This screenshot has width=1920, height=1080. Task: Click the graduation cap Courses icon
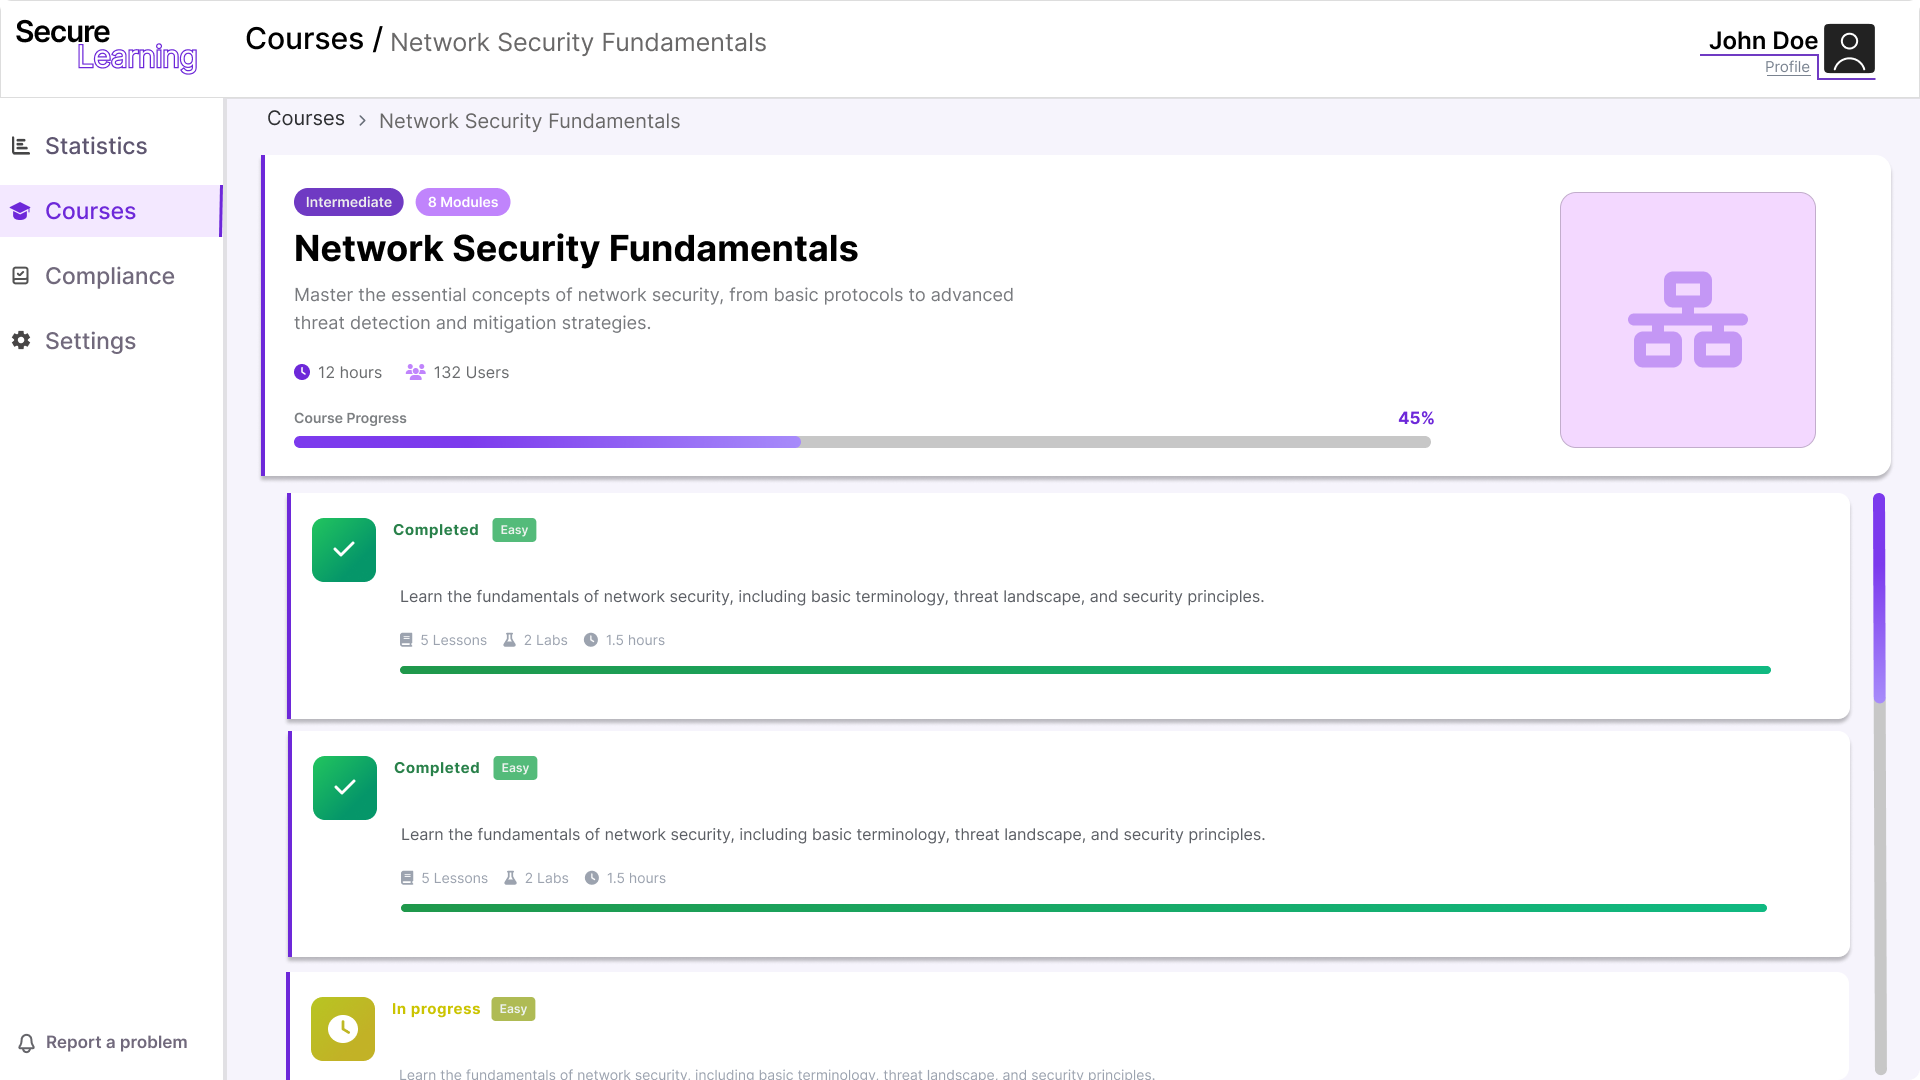pos(21,211)
